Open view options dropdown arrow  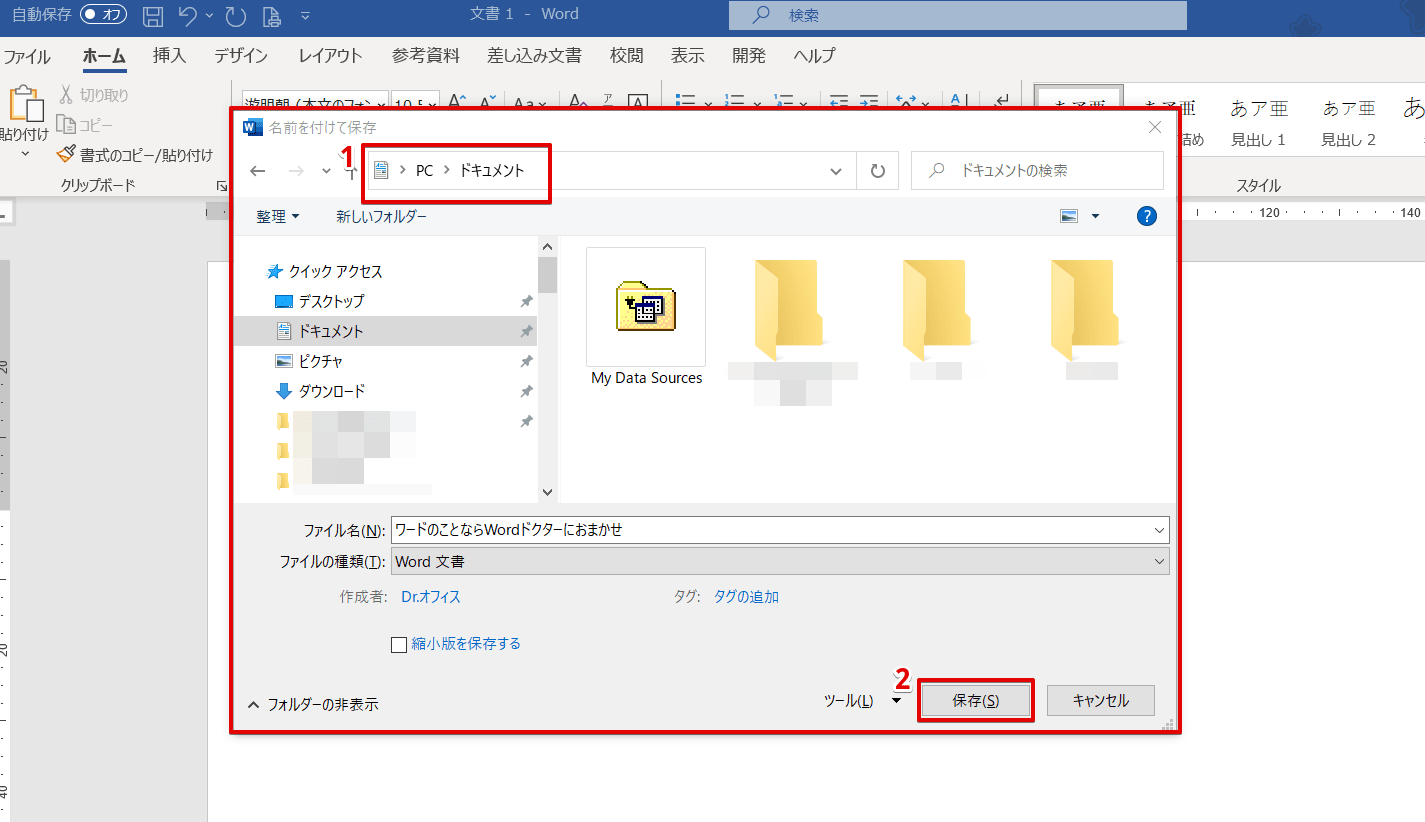[1095, 216]
